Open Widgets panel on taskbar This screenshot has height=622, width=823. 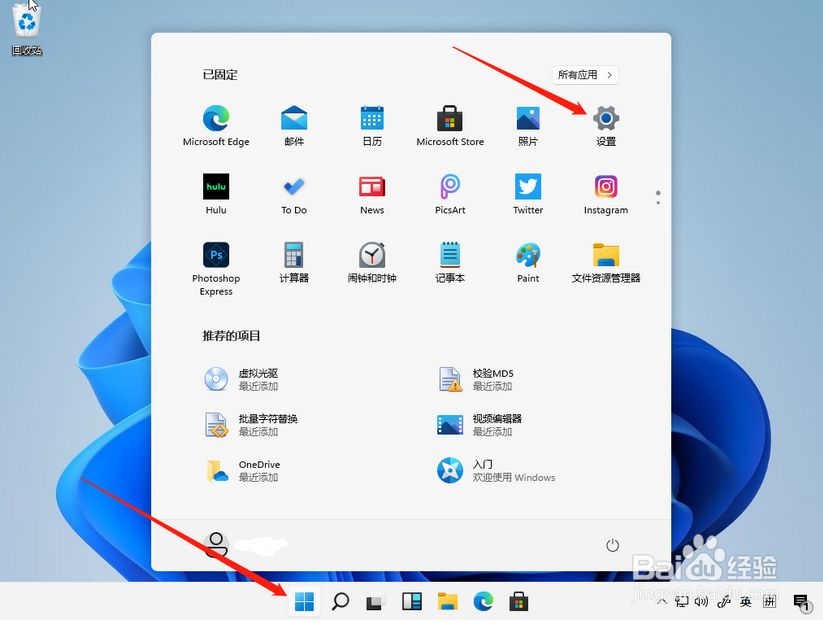pos(412,602)
